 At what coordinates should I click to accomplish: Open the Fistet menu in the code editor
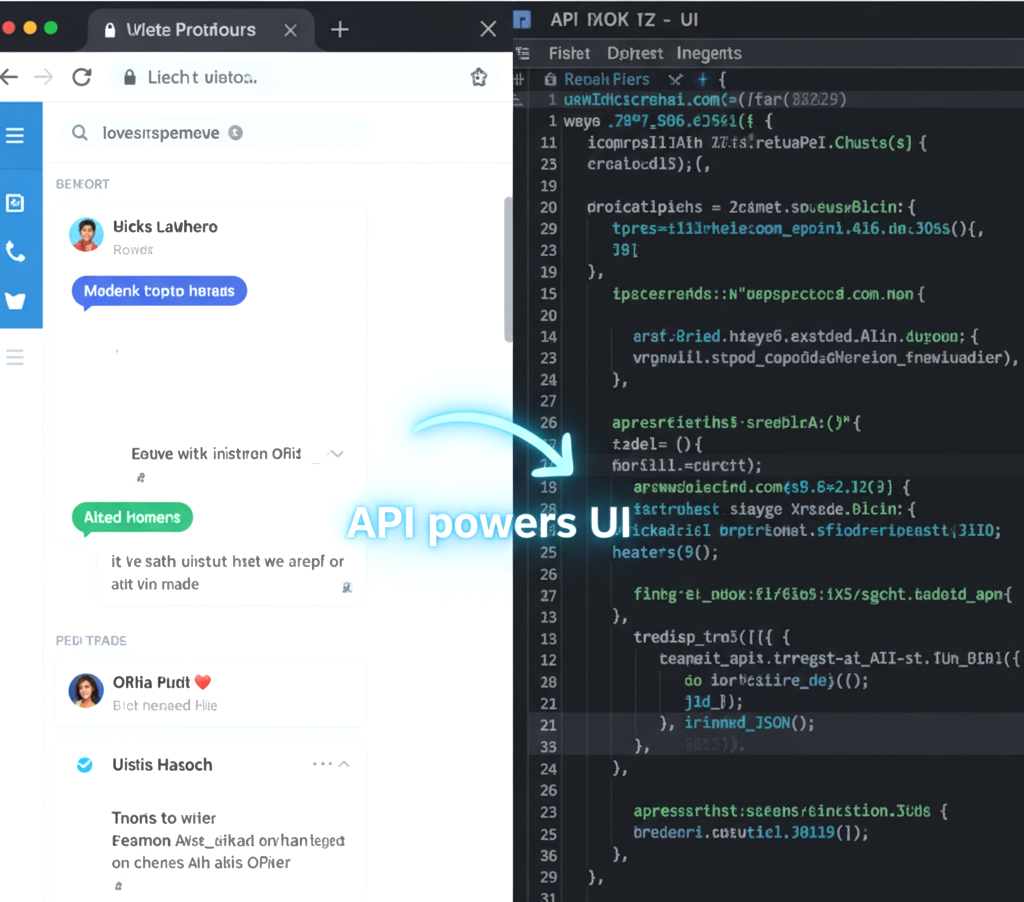(x=569, y=53)
